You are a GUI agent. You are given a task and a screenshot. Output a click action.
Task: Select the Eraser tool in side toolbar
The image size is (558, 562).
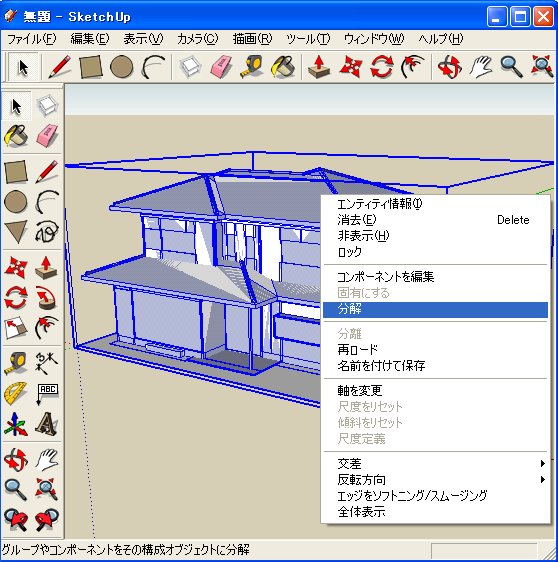47,136
